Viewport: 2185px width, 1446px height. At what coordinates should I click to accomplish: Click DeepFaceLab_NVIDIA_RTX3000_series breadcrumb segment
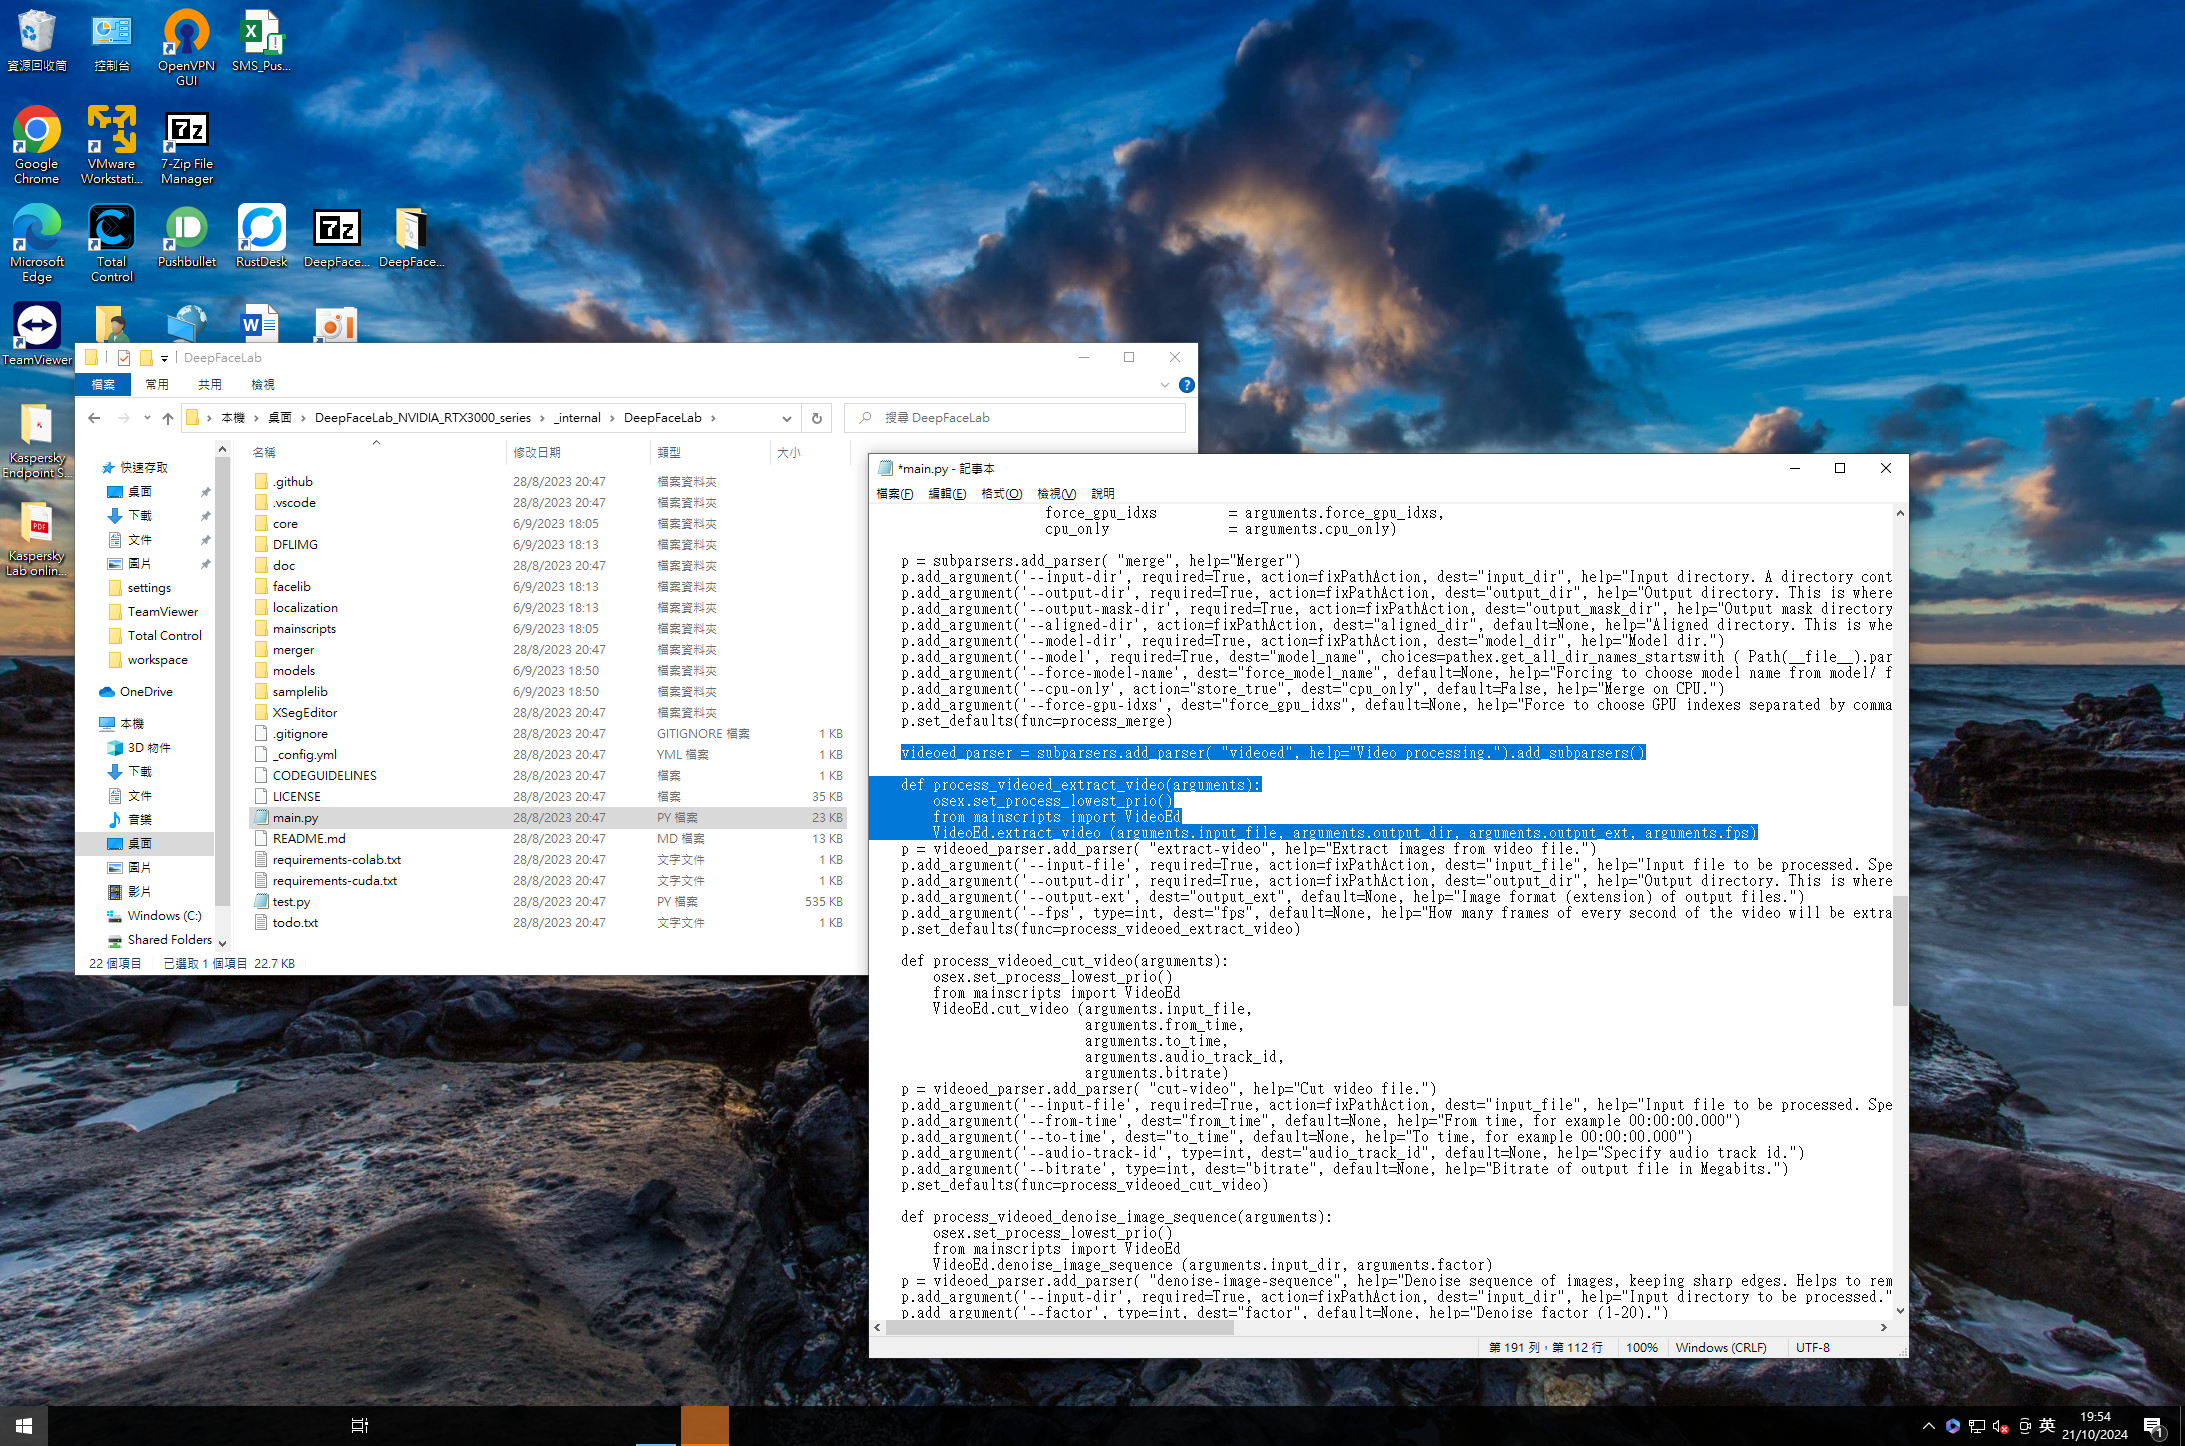tap(423, 418)
